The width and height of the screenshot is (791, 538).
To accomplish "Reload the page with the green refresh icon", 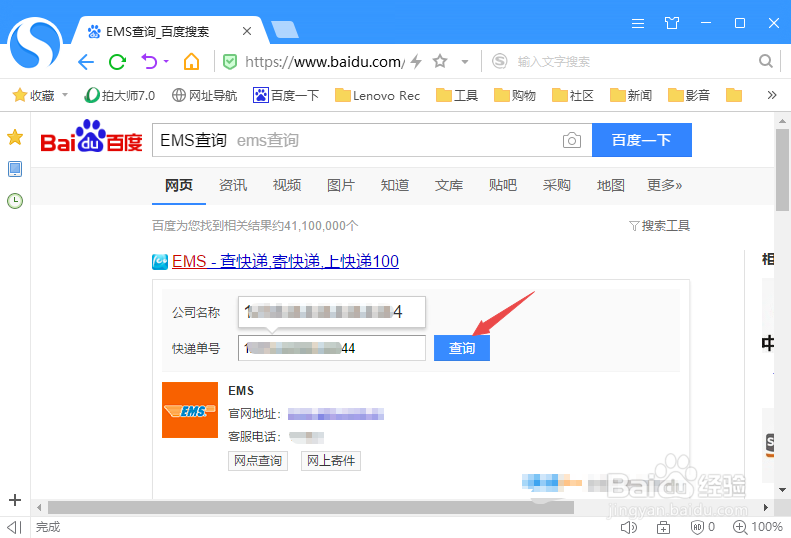I will (118, 62).
